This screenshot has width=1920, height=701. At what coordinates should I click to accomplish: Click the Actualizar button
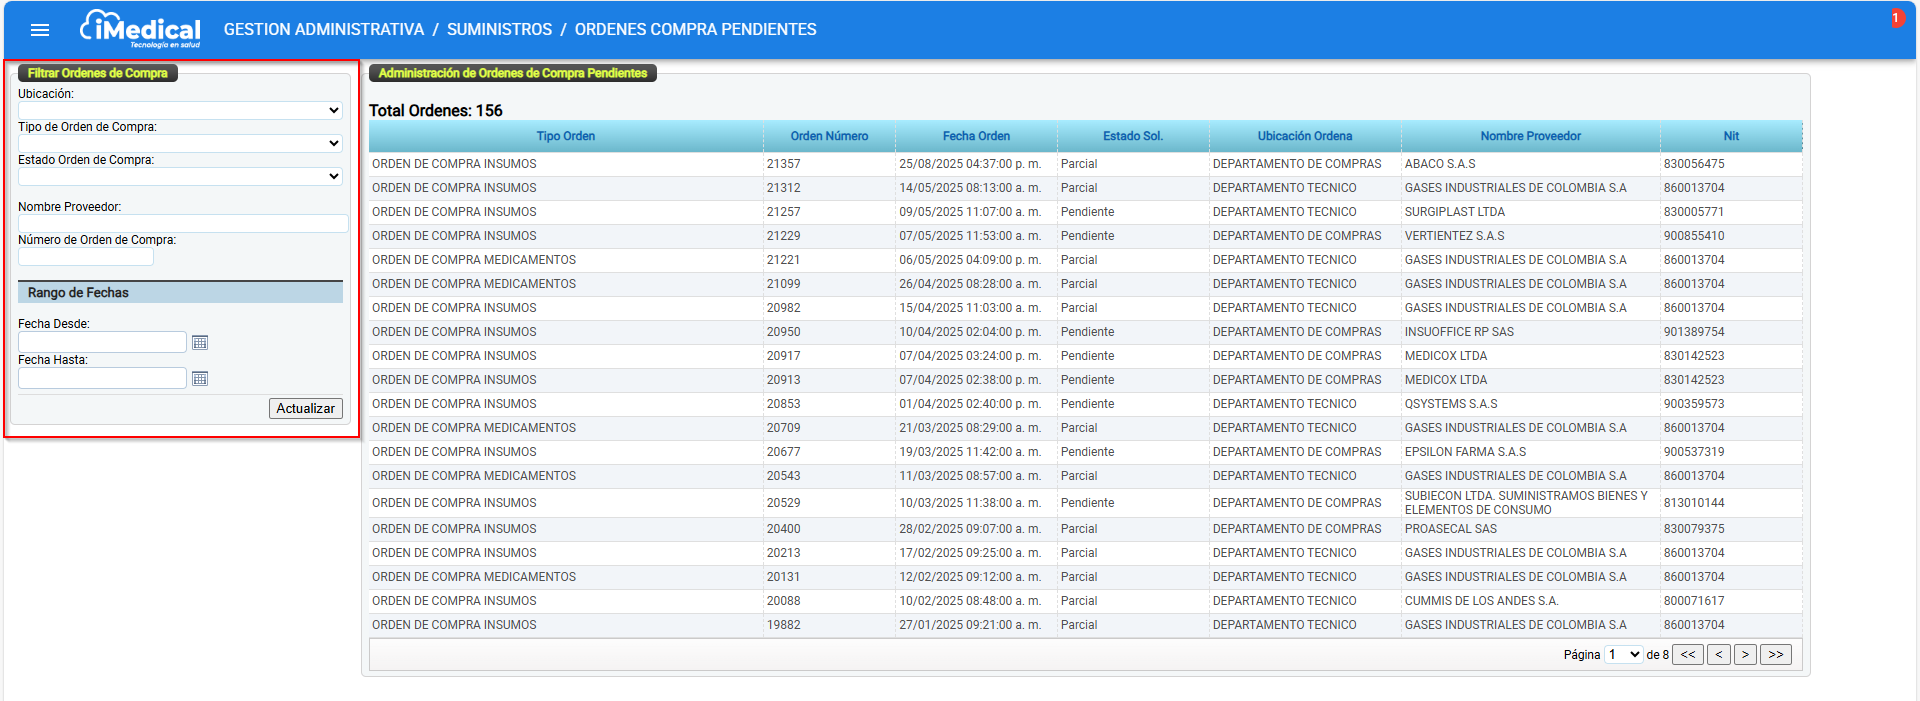(x=305, y=409)
